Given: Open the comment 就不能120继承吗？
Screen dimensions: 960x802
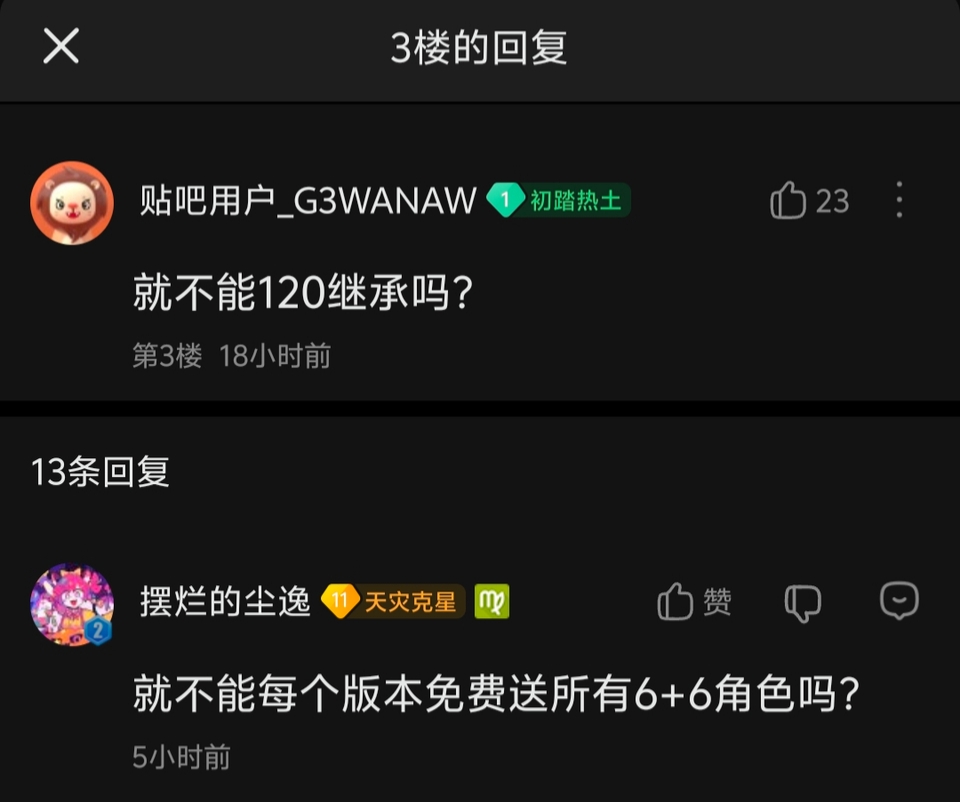Looking at the screenshot, I should point(303,293).
